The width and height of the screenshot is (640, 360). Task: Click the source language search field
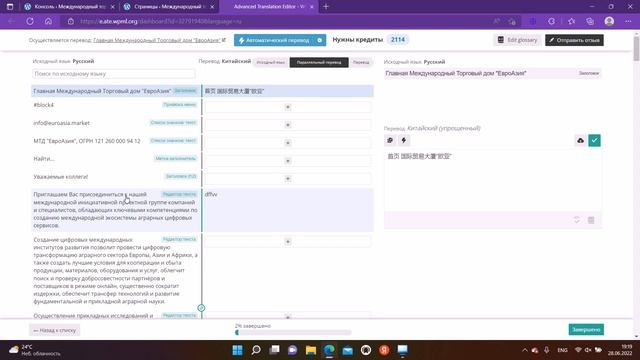click(113, 73)
